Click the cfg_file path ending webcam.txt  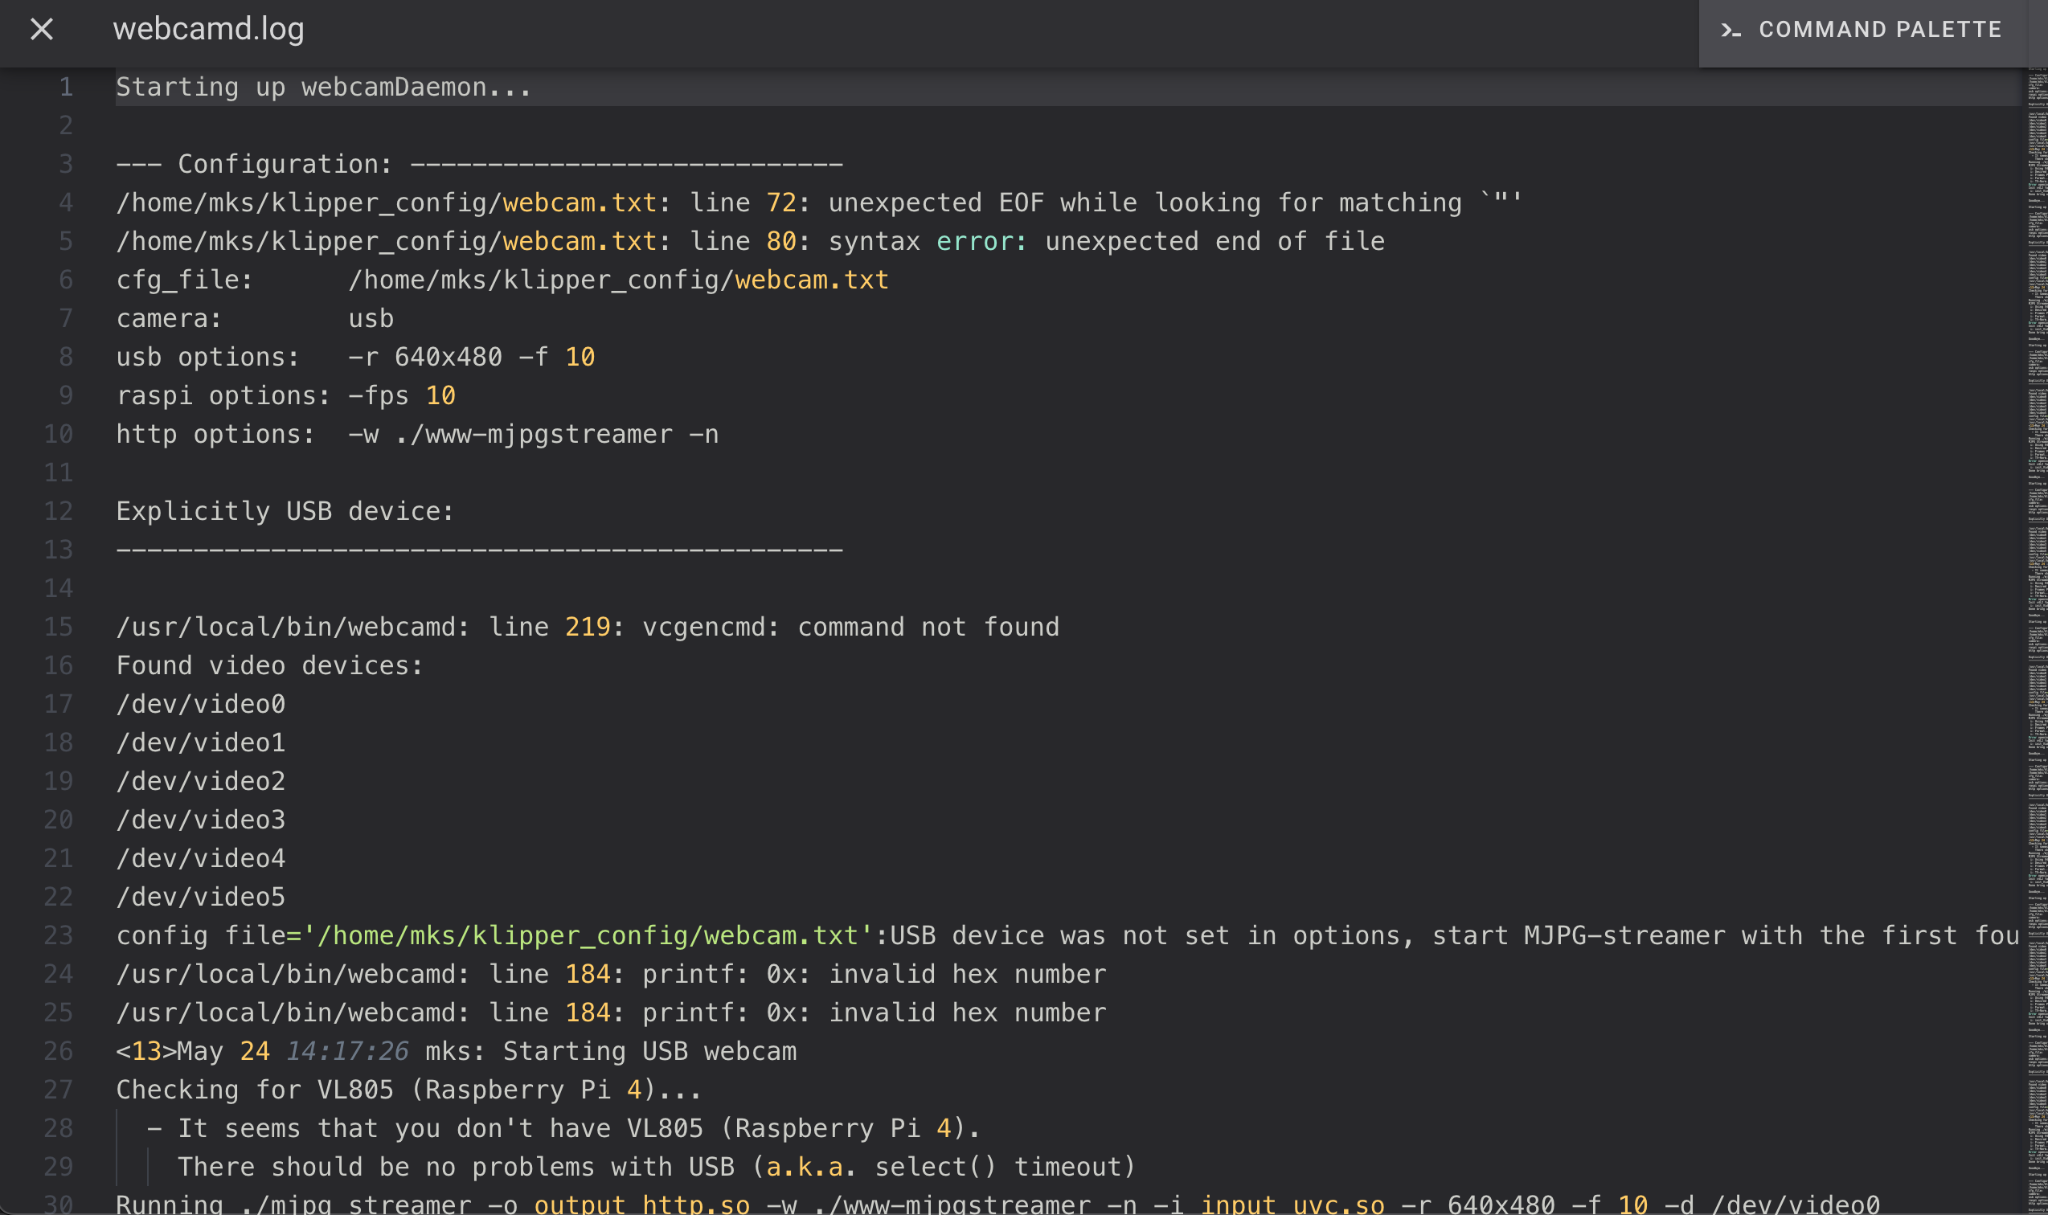[x=618, y=280]
